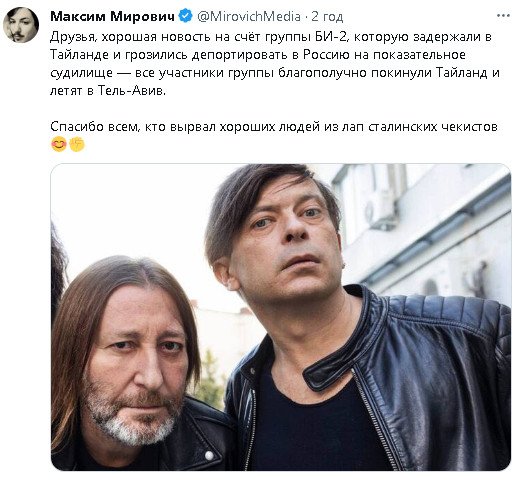Click the words 'летят в Тель-Авив.' in the tweet
Image resolution: width=527 pixels, height=482 pixels.
pyautogui.click(x=108, y=90)
